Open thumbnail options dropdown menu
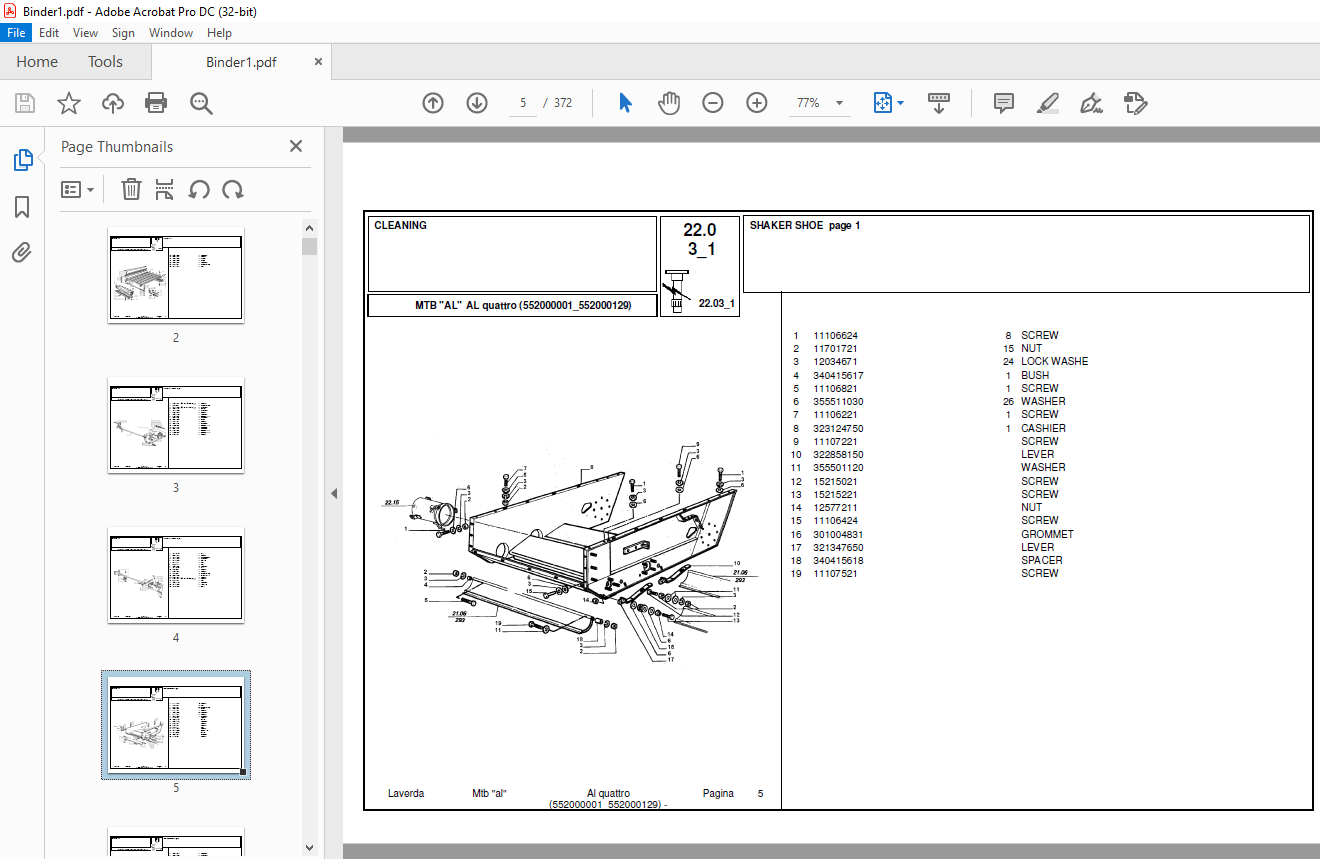Image resolution: width=1320 pixels, height=859 pixels. (x=78, y=189)
